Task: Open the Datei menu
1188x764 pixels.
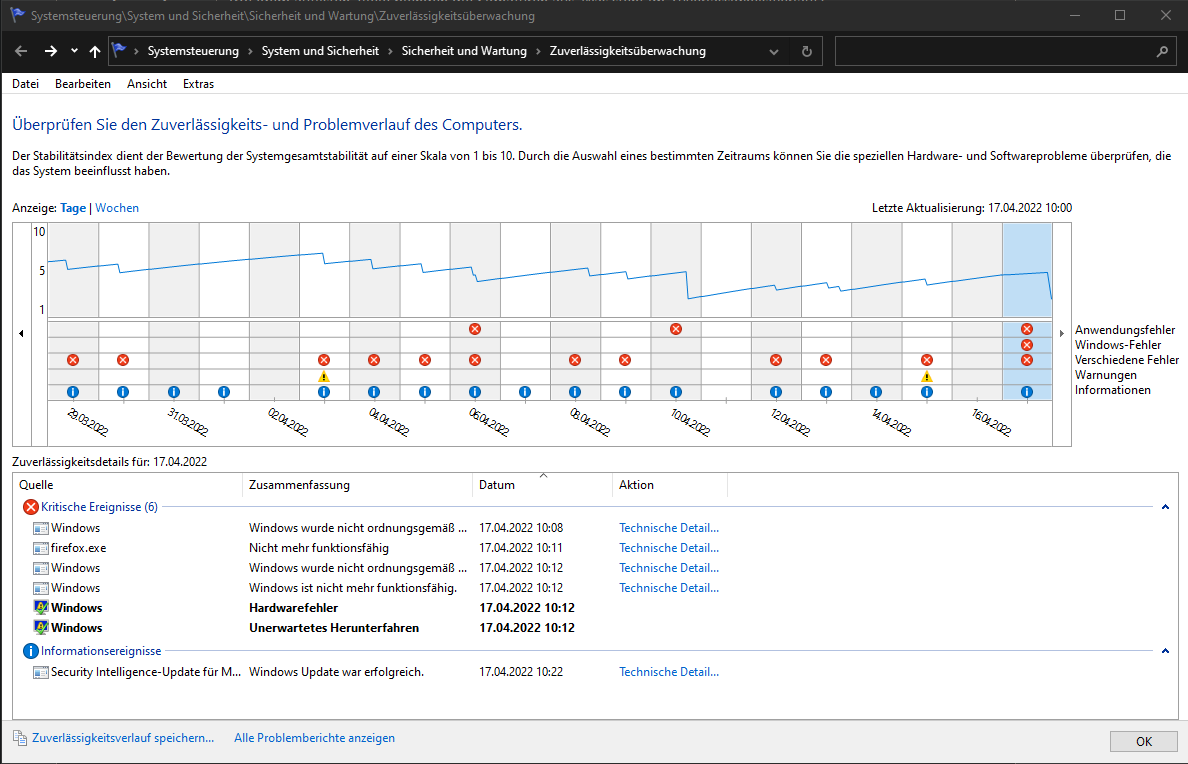Action: point(26,84)
